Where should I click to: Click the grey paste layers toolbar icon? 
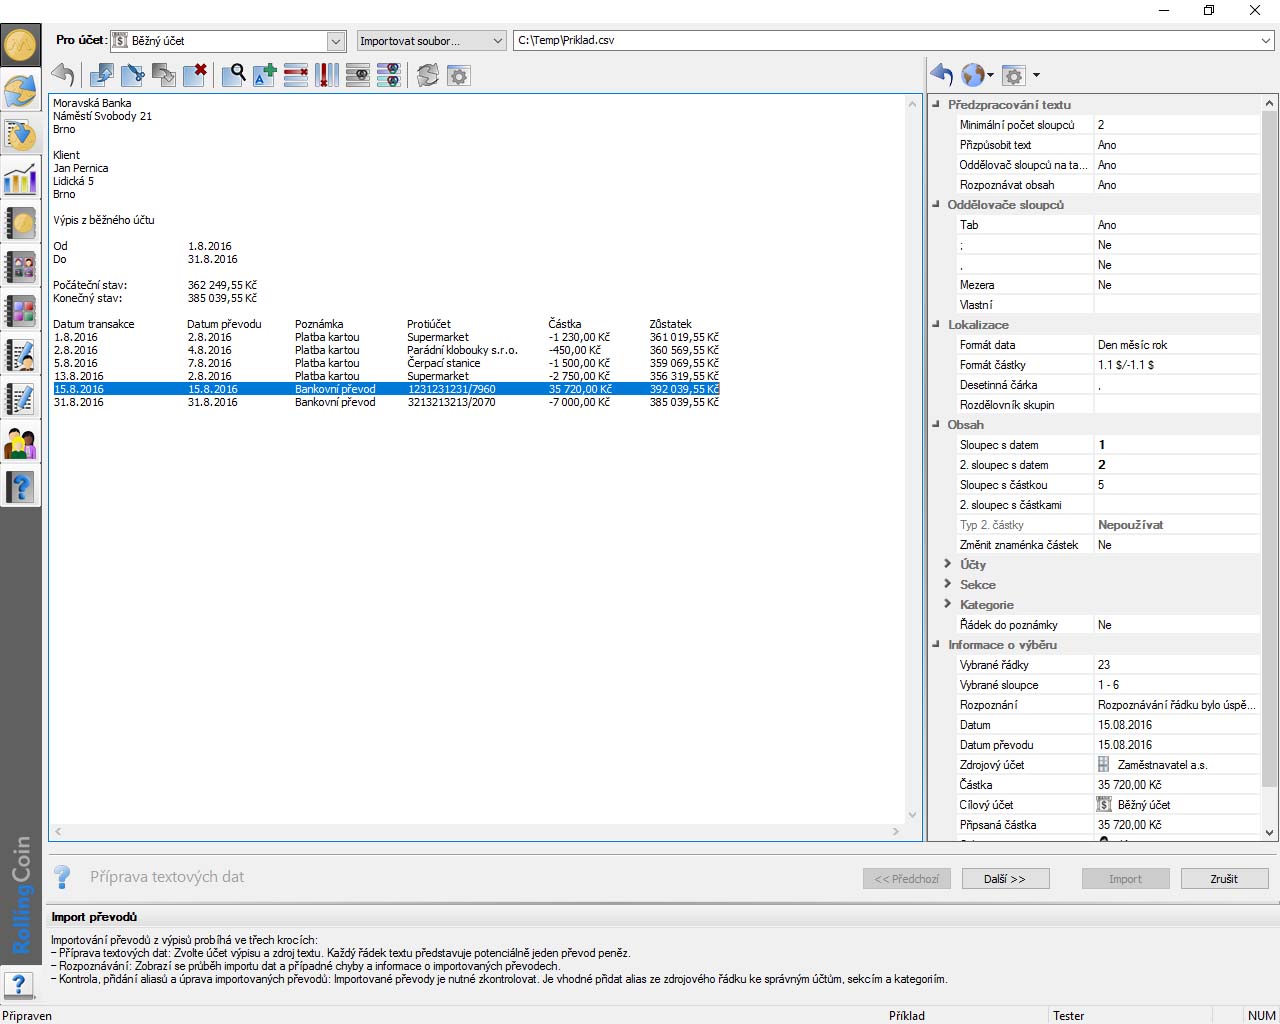[x=164, y=75]
